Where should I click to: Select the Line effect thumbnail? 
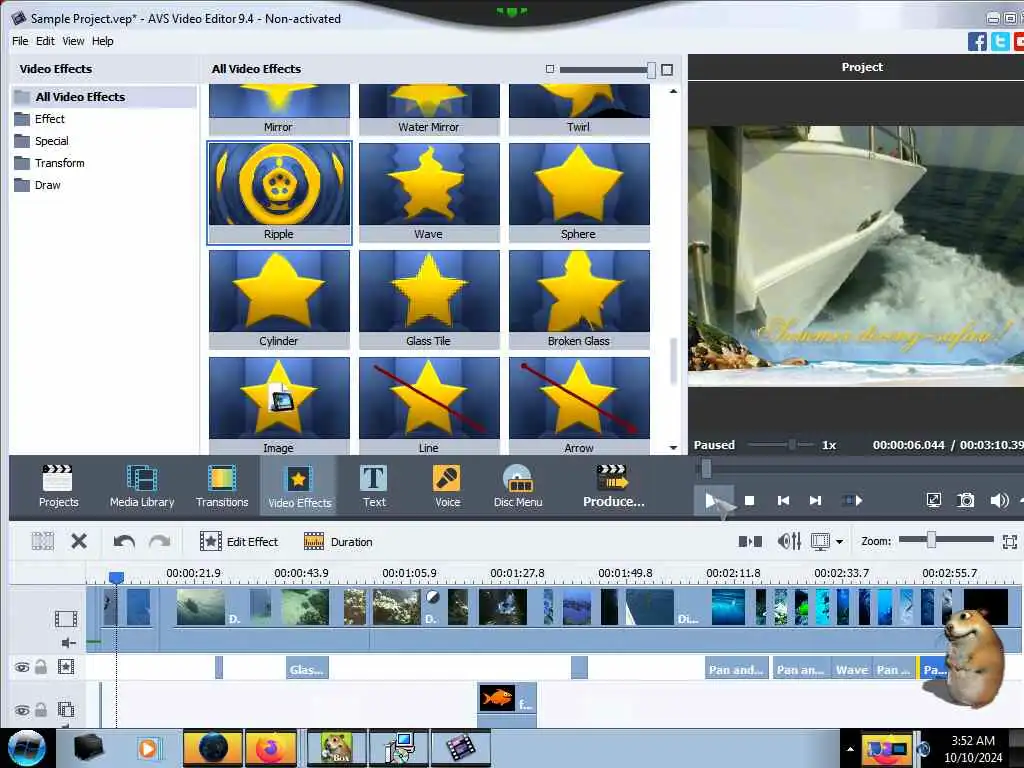[429, 406]
